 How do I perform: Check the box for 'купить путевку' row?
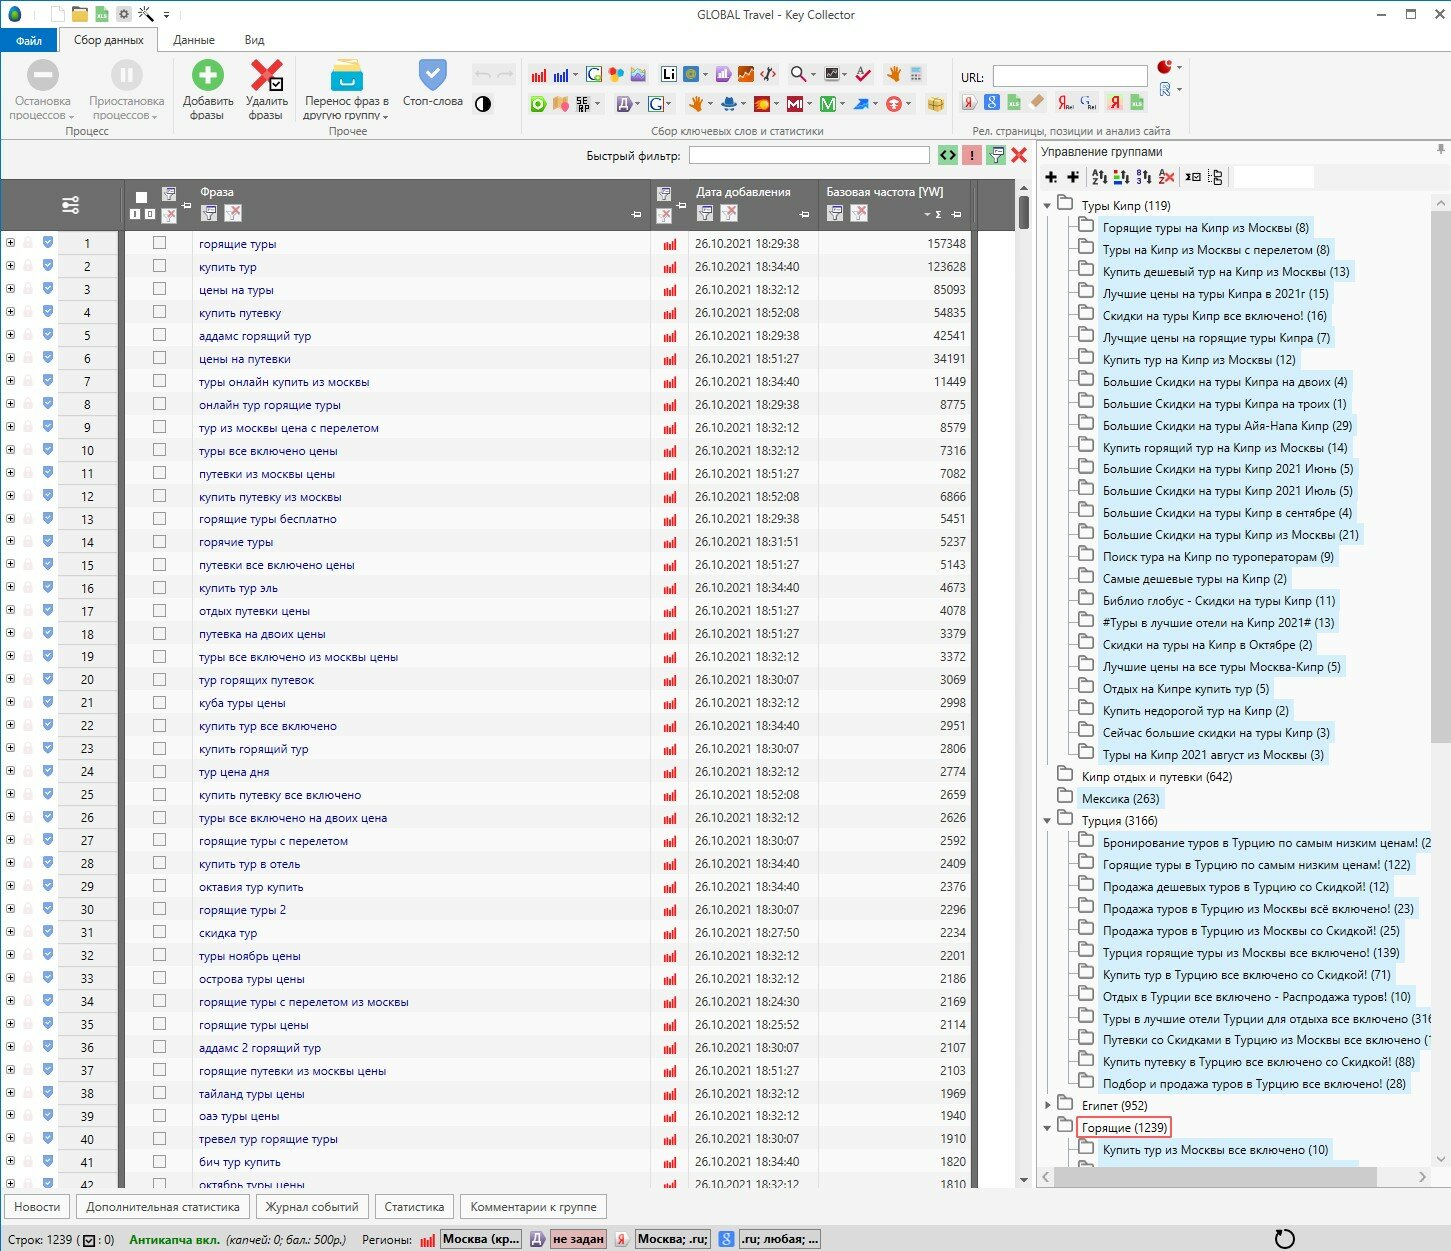coord(159,312)
